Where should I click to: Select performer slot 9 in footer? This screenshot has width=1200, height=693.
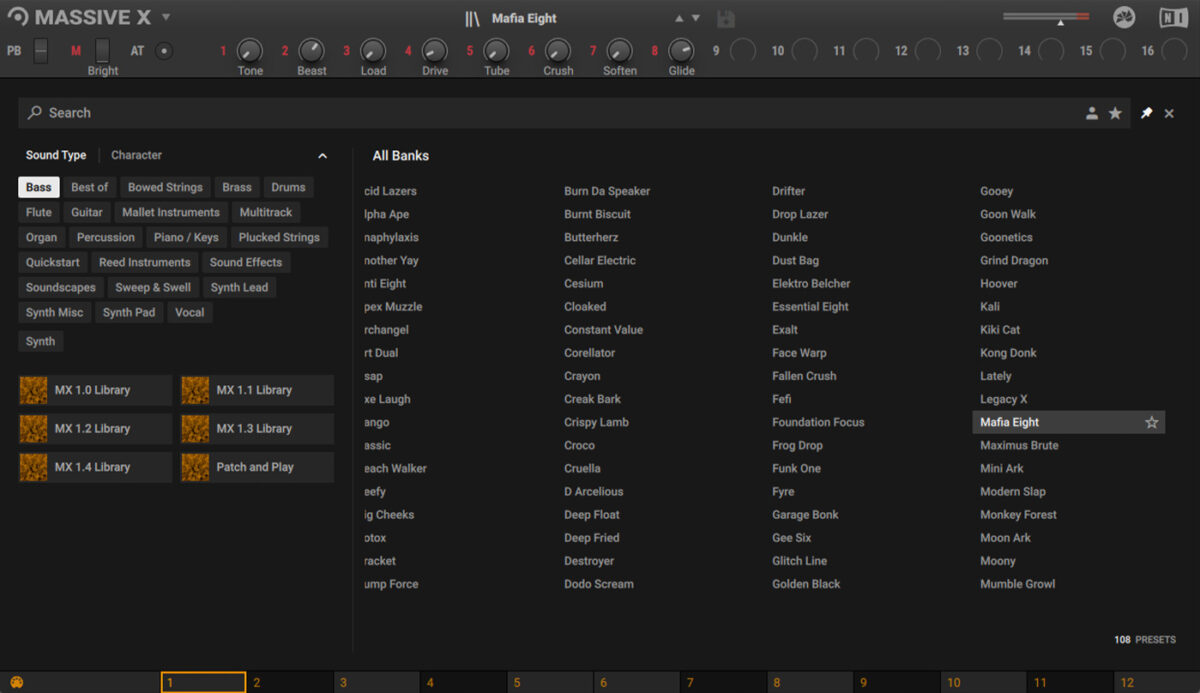tap(897, 683)
